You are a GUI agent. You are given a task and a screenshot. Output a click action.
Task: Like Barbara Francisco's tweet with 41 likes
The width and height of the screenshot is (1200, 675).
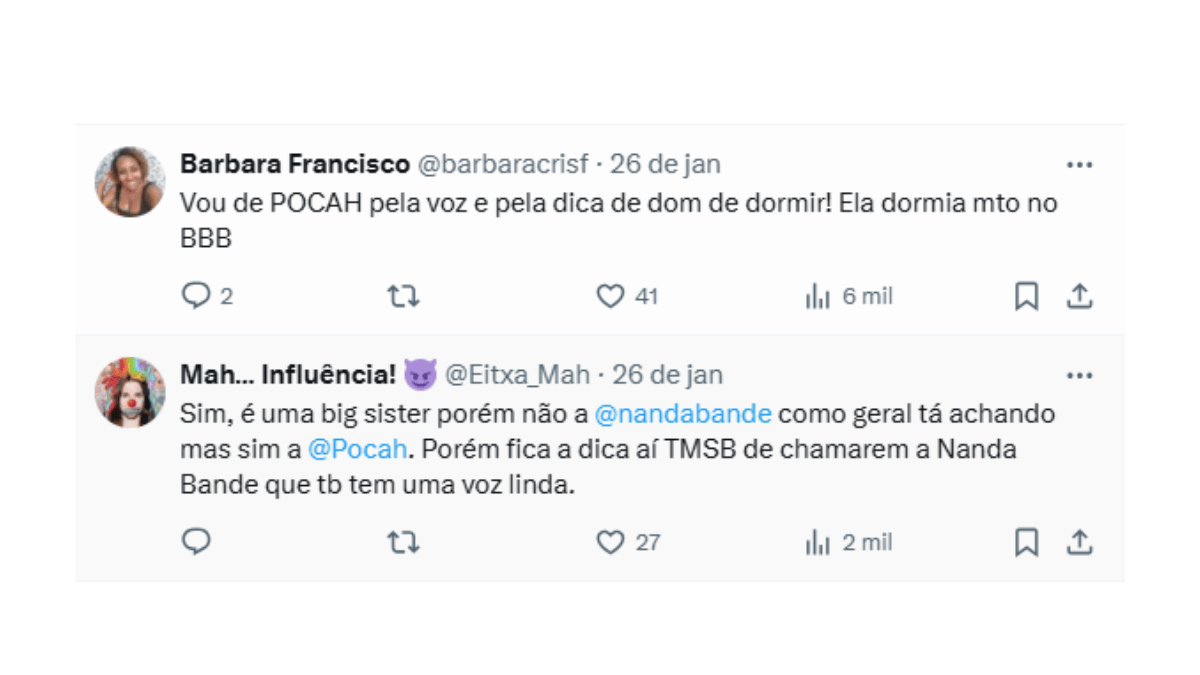coord(613,296)
